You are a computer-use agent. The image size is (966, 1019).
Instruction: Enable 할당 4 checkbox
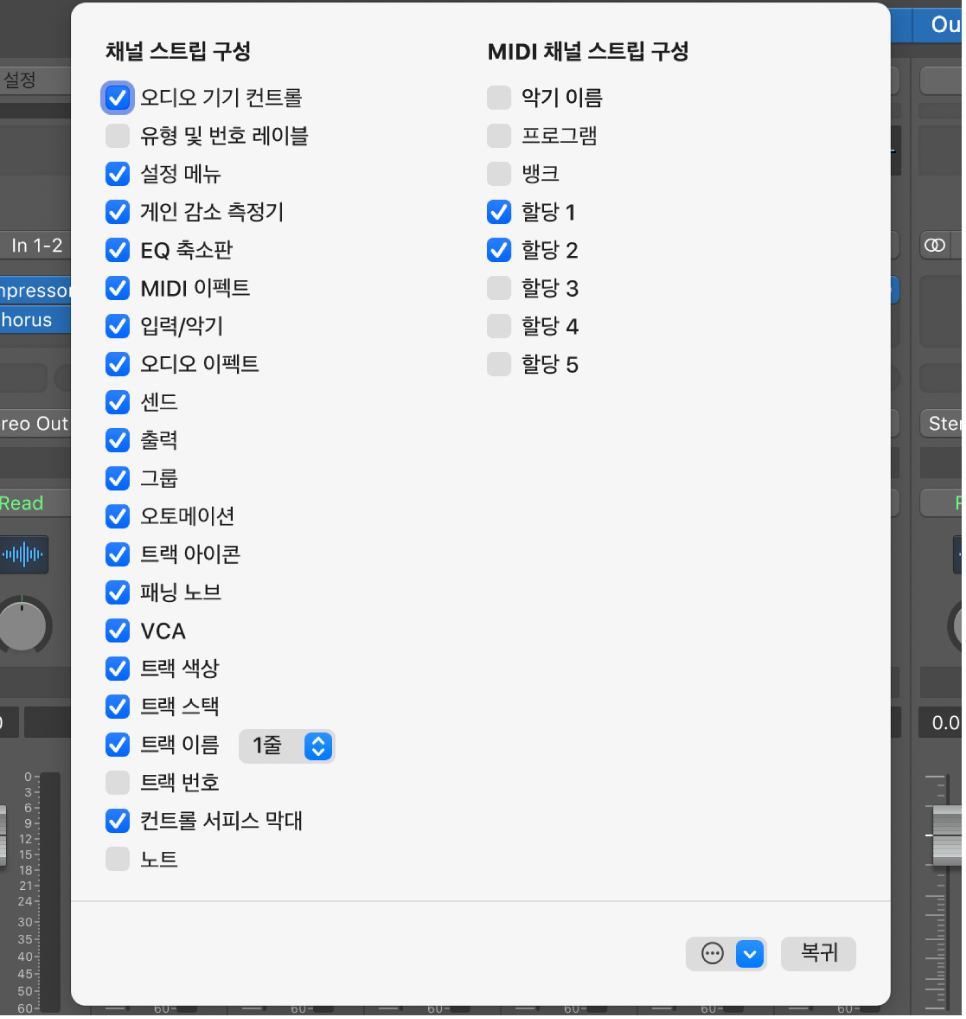tap(499, 326)
